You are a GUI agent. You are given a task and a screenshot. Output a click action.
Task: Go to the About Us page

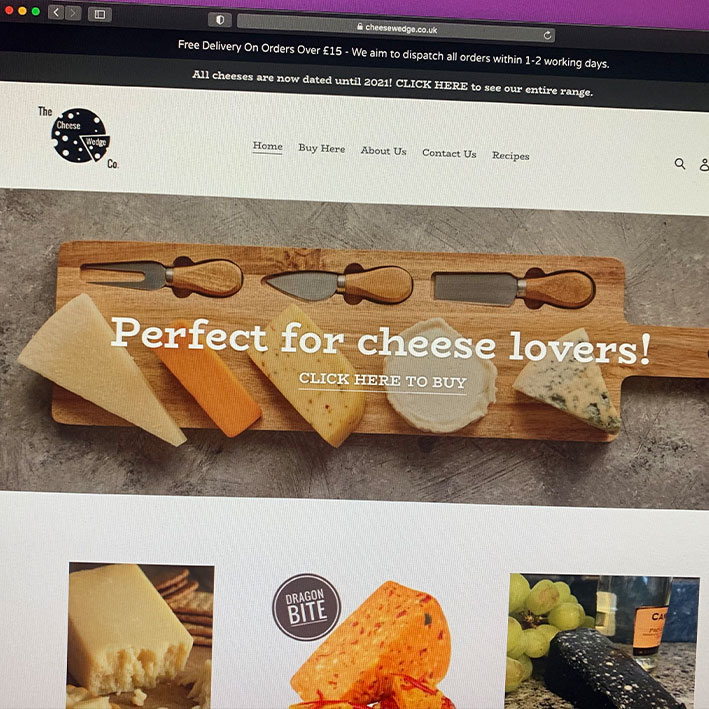click(383, 151)
